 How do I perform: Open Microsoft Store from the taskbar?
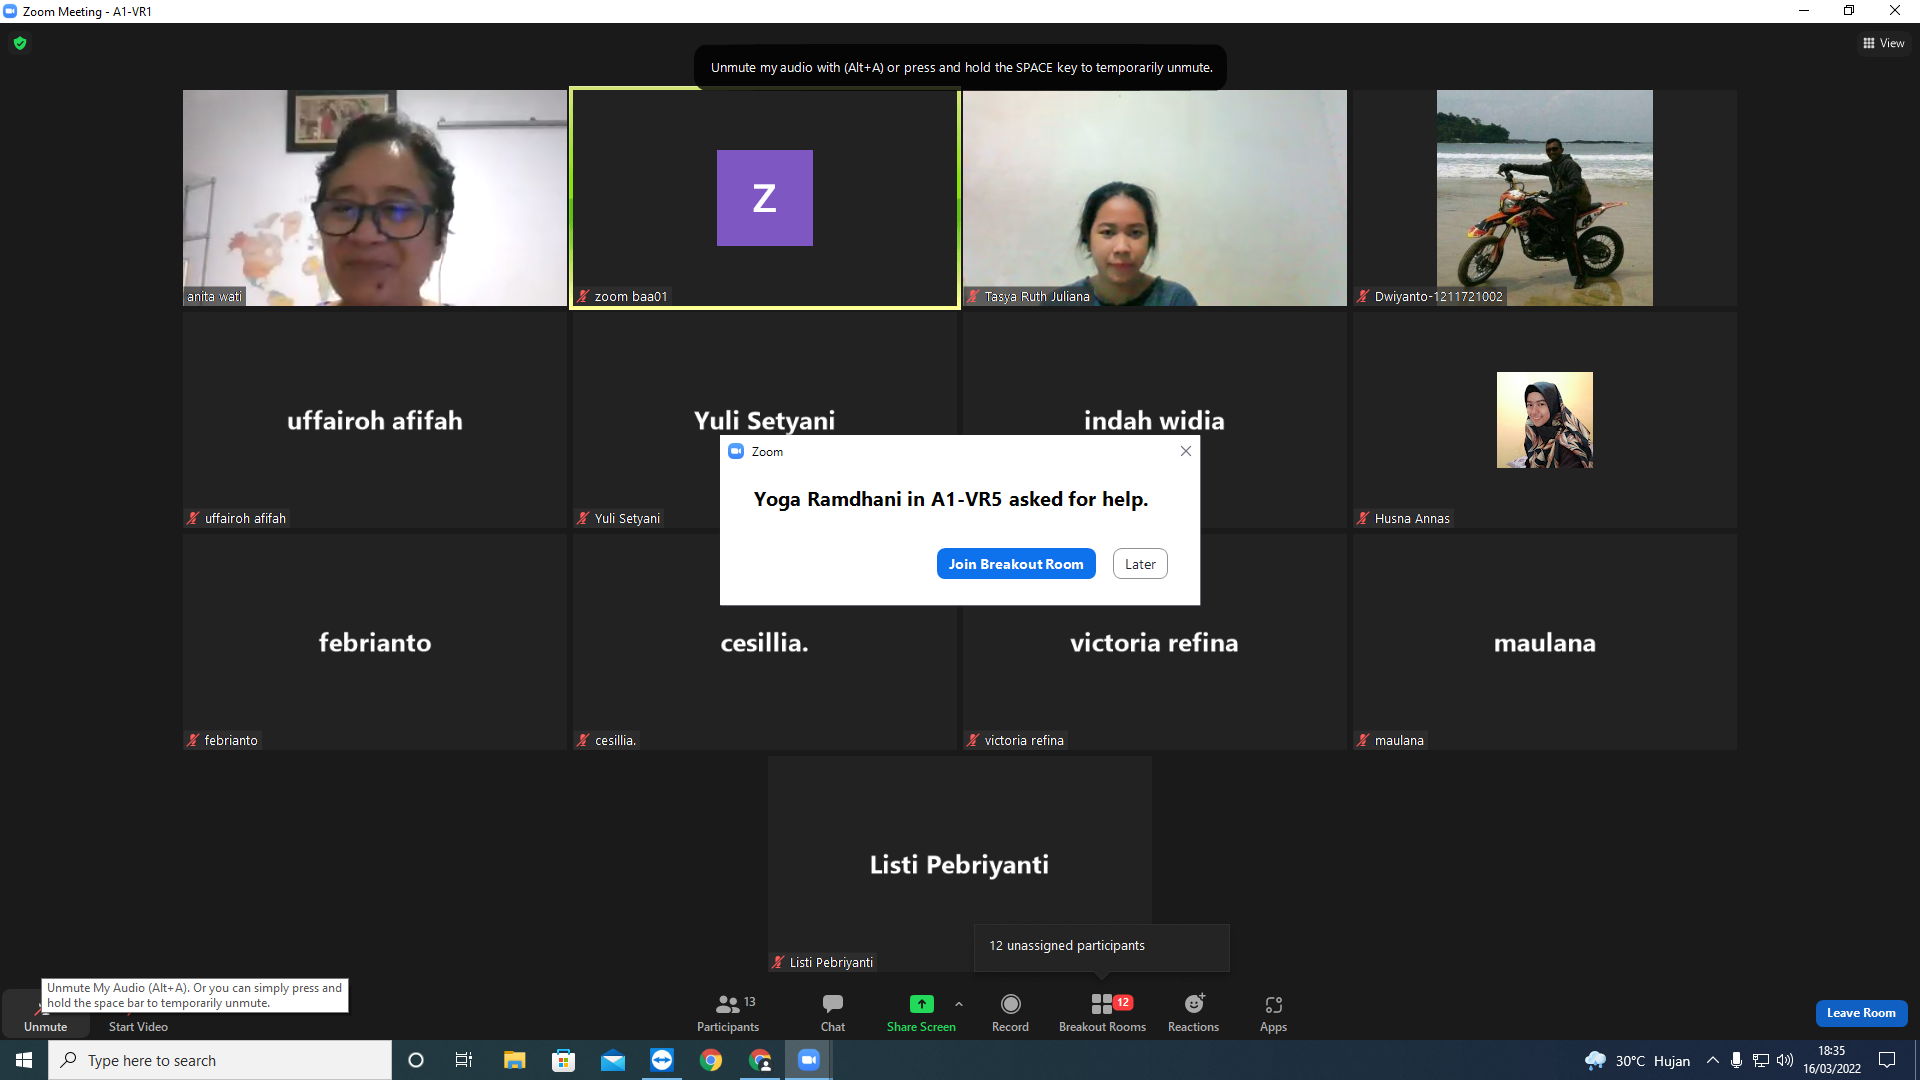pyautogui.click(x=564, y=1060)
